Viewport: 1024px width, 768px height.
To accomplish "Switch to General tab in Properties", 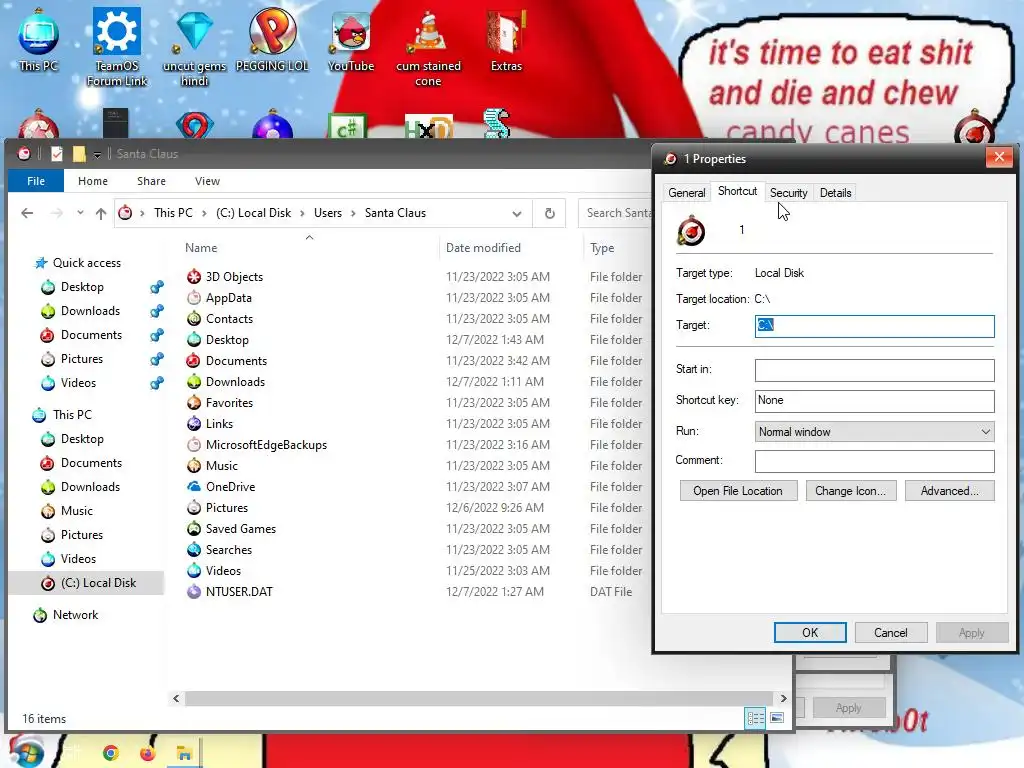I will click(686, 193).
